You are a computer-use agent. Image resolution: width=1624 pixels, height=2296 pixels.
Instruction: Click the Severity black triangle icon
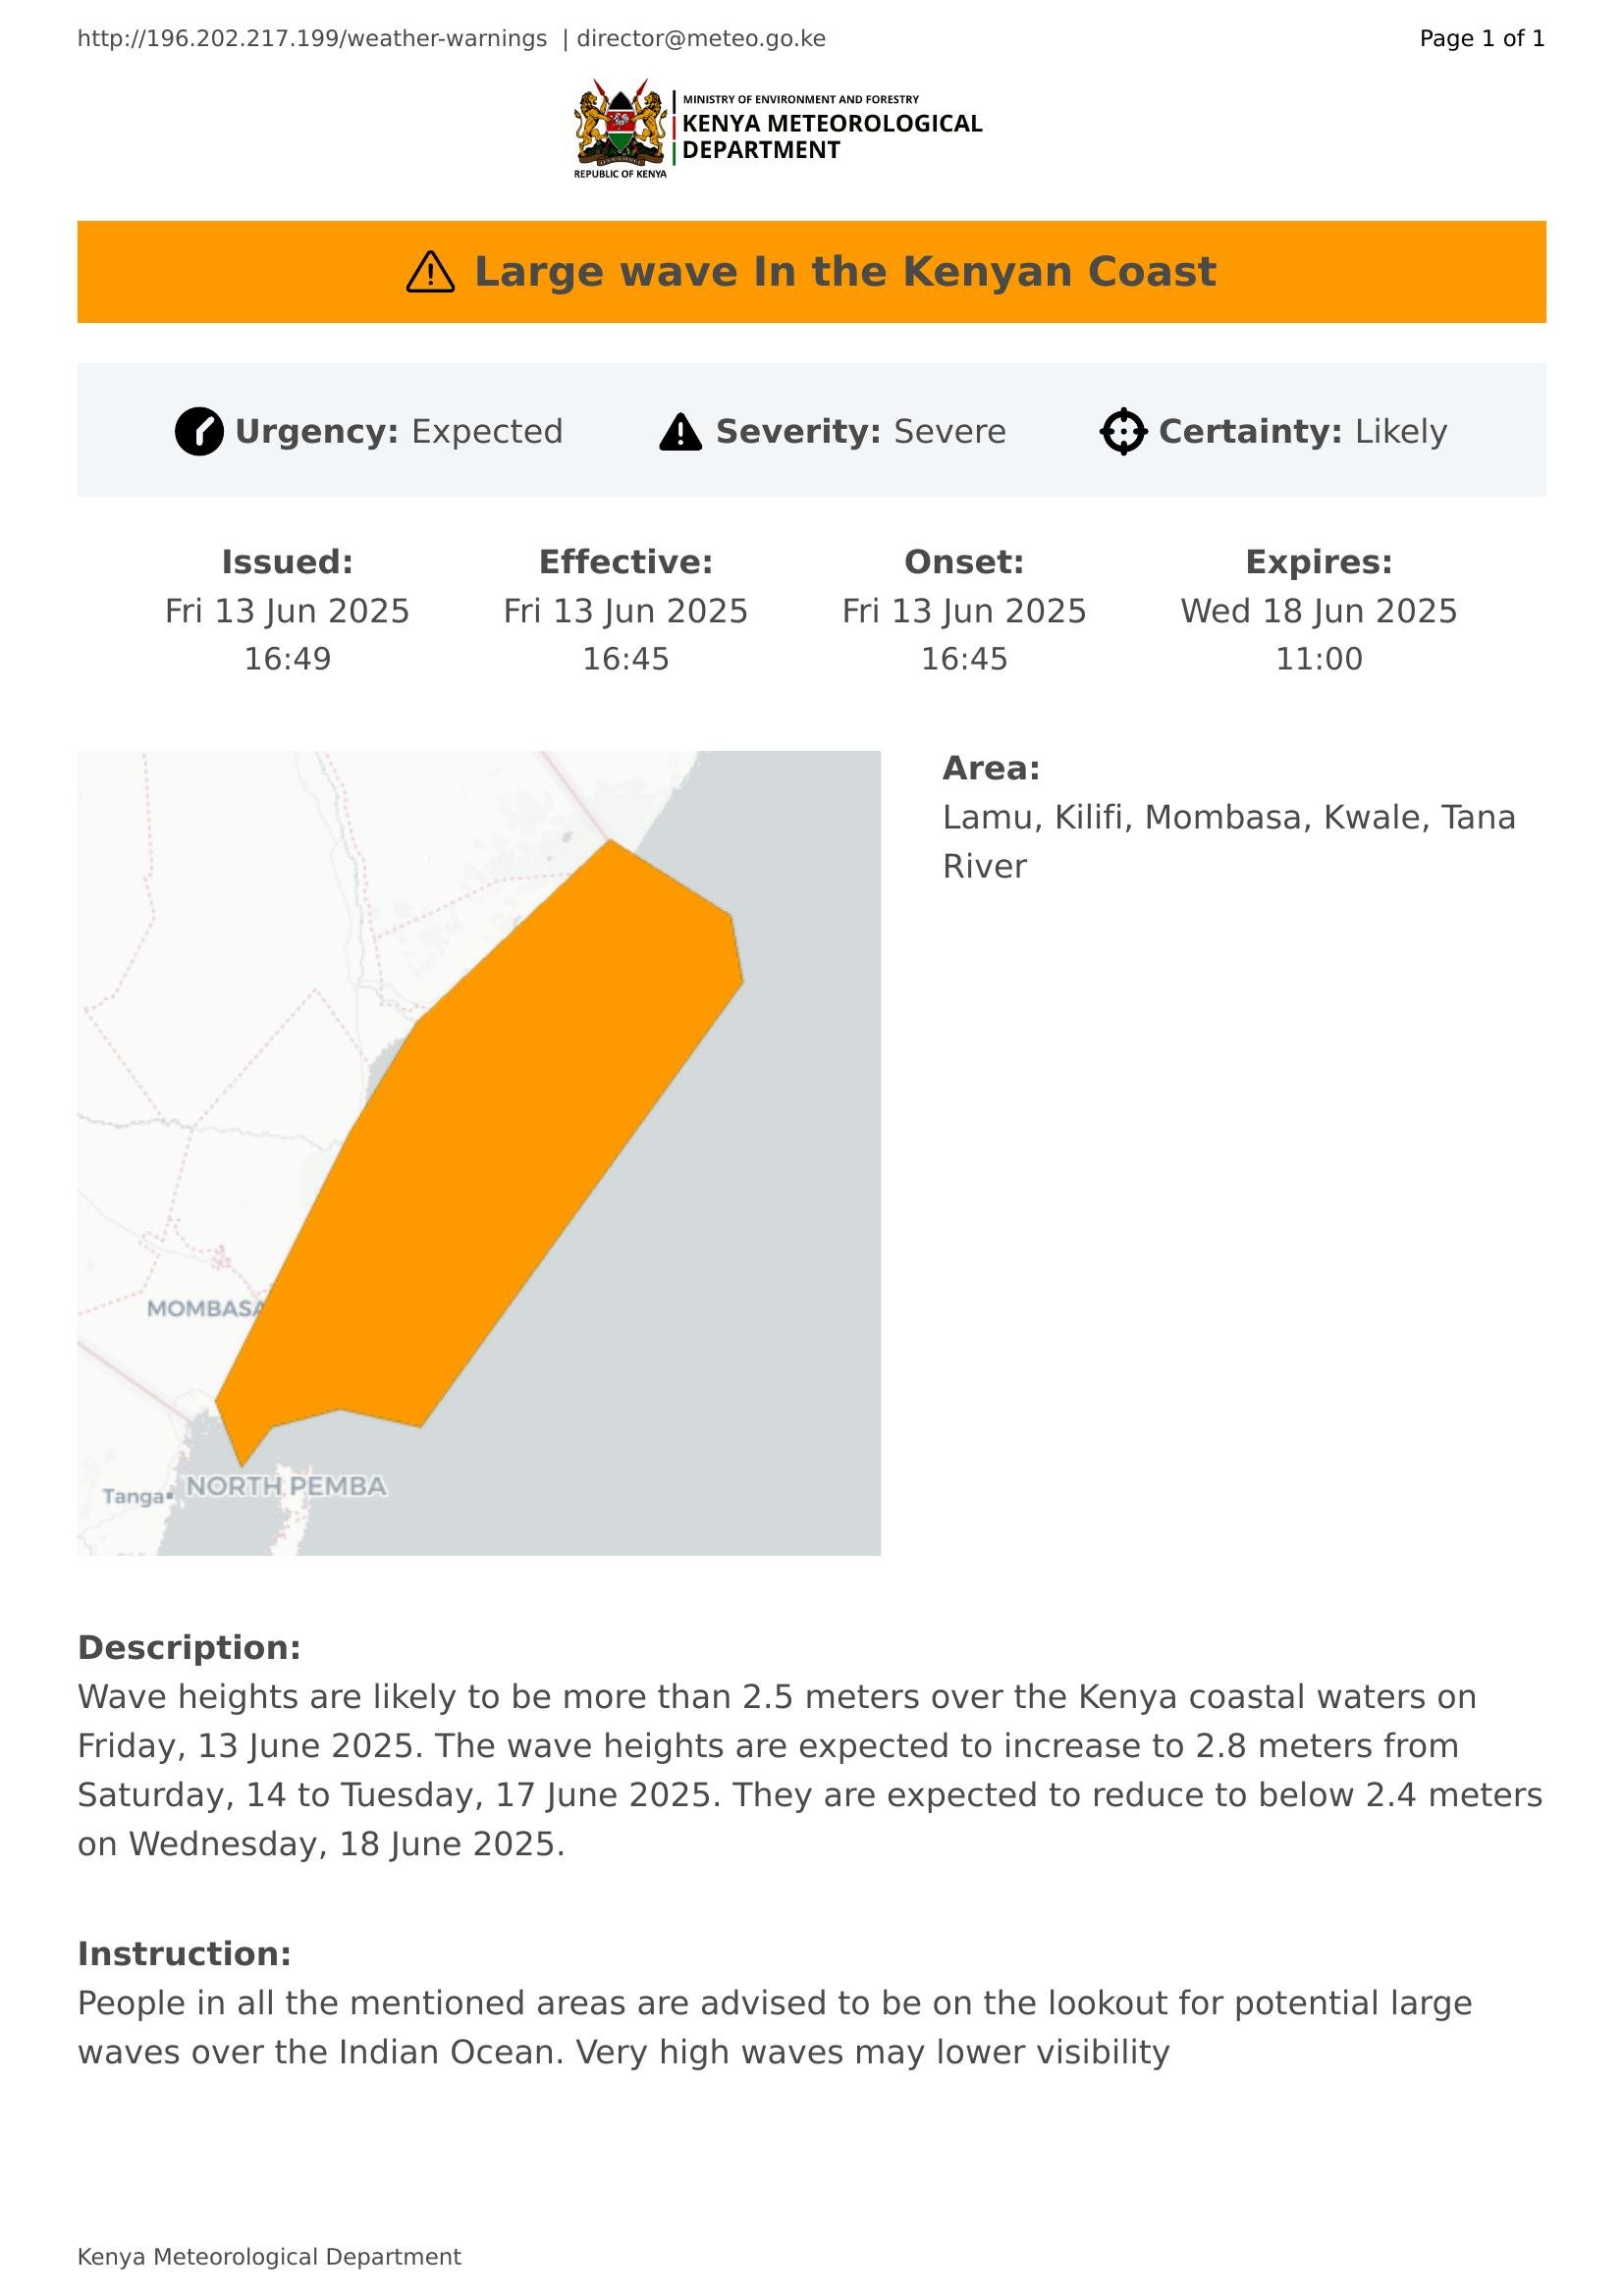[x=681, y=432]
